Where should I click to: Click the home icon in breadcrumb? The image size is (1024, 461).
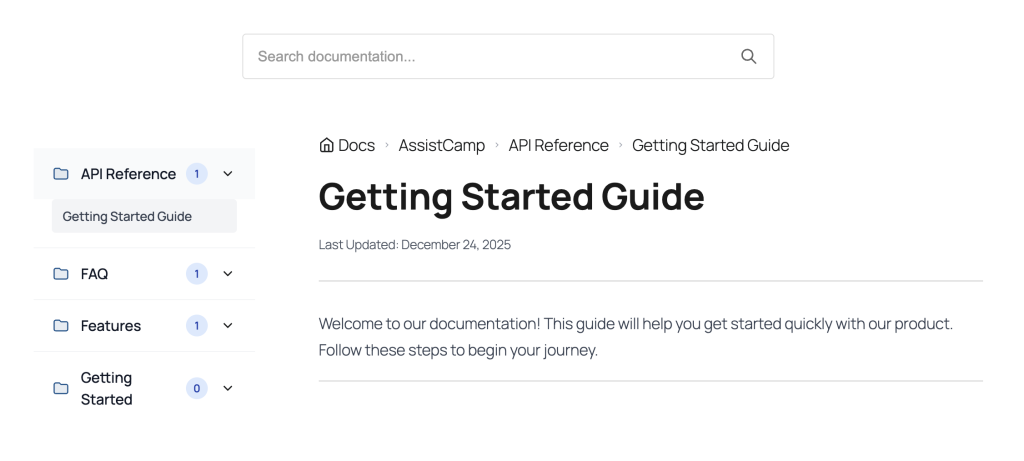pos(326,146)
